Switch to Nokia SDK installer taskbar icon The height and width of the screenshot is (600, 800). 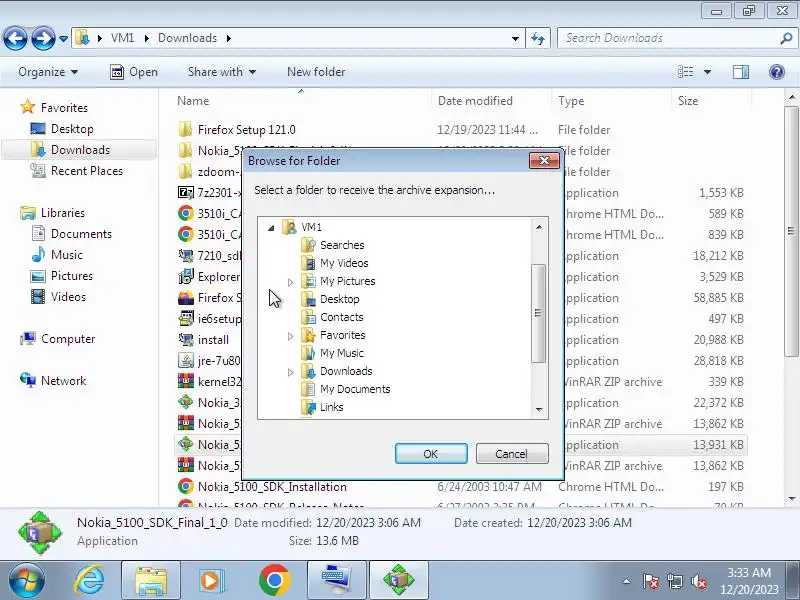pyautogui.click(x=399, y=581)
